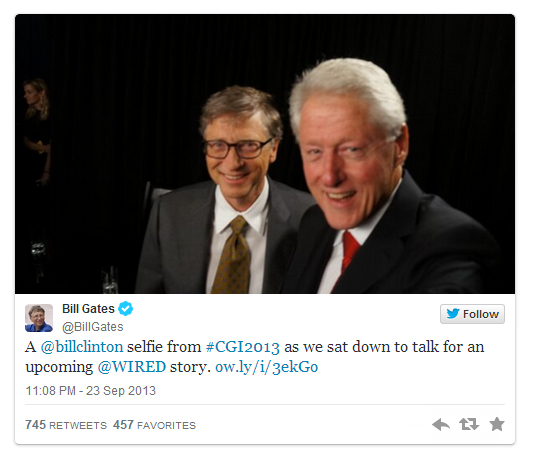
Task: Click the reply arrow icon
Action: click(441, 424)
